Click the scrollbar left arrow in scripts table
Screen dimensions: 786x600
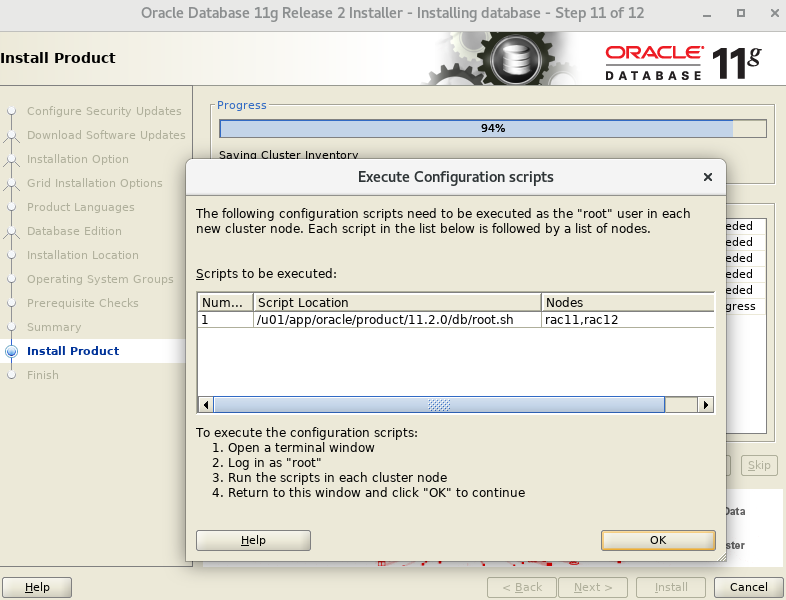tap(206, 405)
